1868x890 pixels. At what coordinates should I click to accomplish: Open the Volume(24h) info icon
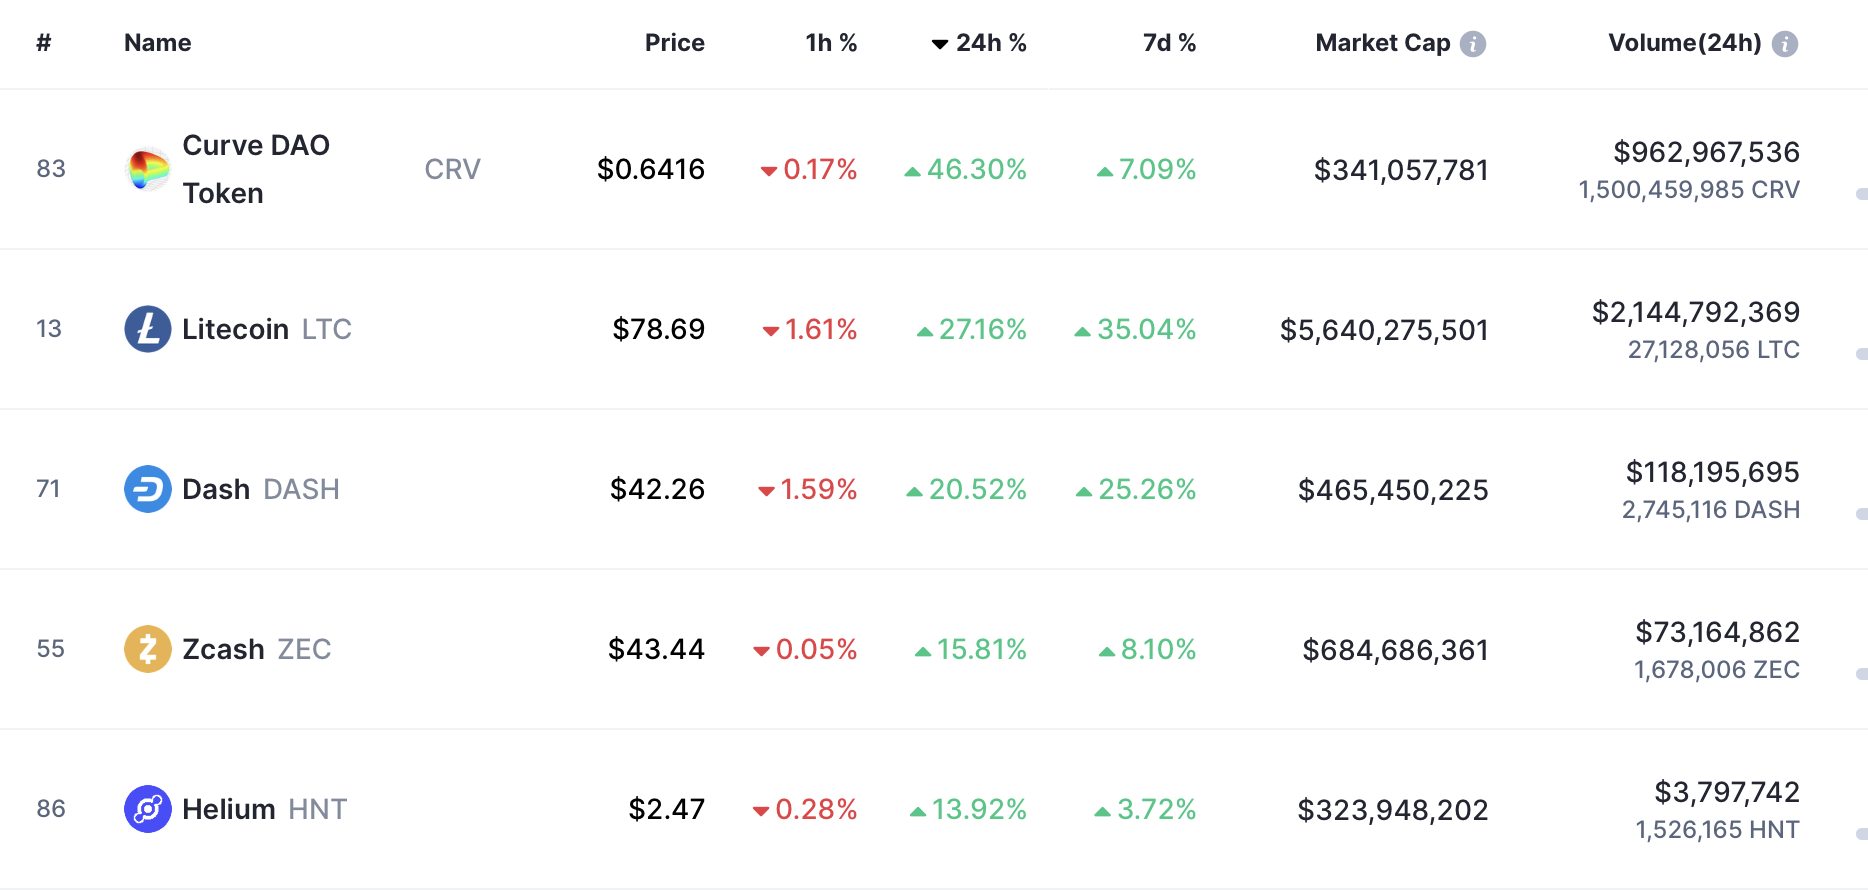1785,44
